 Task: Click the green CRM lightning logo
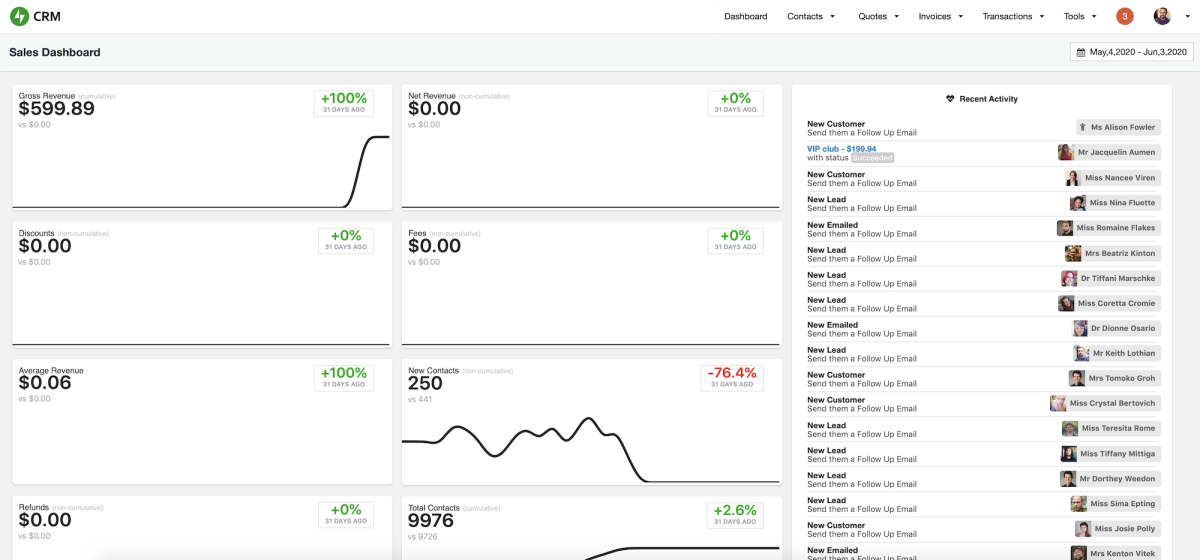[19, 16]
